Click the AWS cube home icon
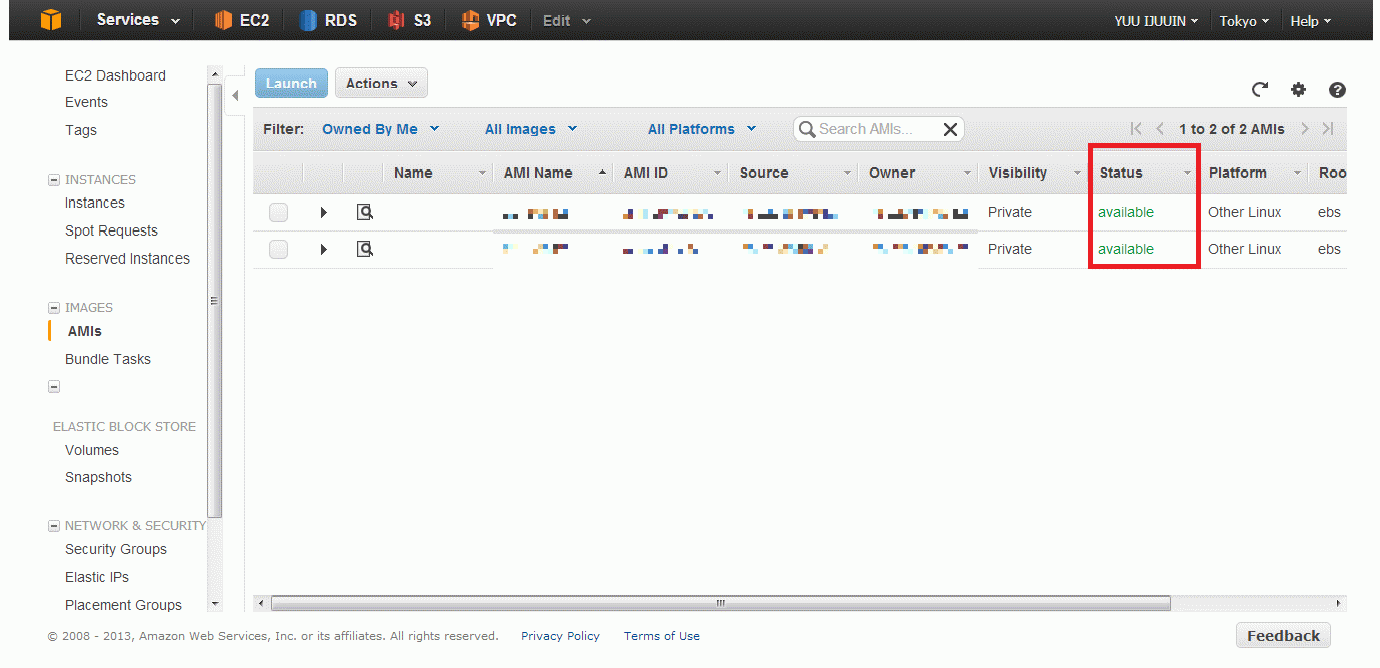1380x668 pixels. (x=51, y=20)
